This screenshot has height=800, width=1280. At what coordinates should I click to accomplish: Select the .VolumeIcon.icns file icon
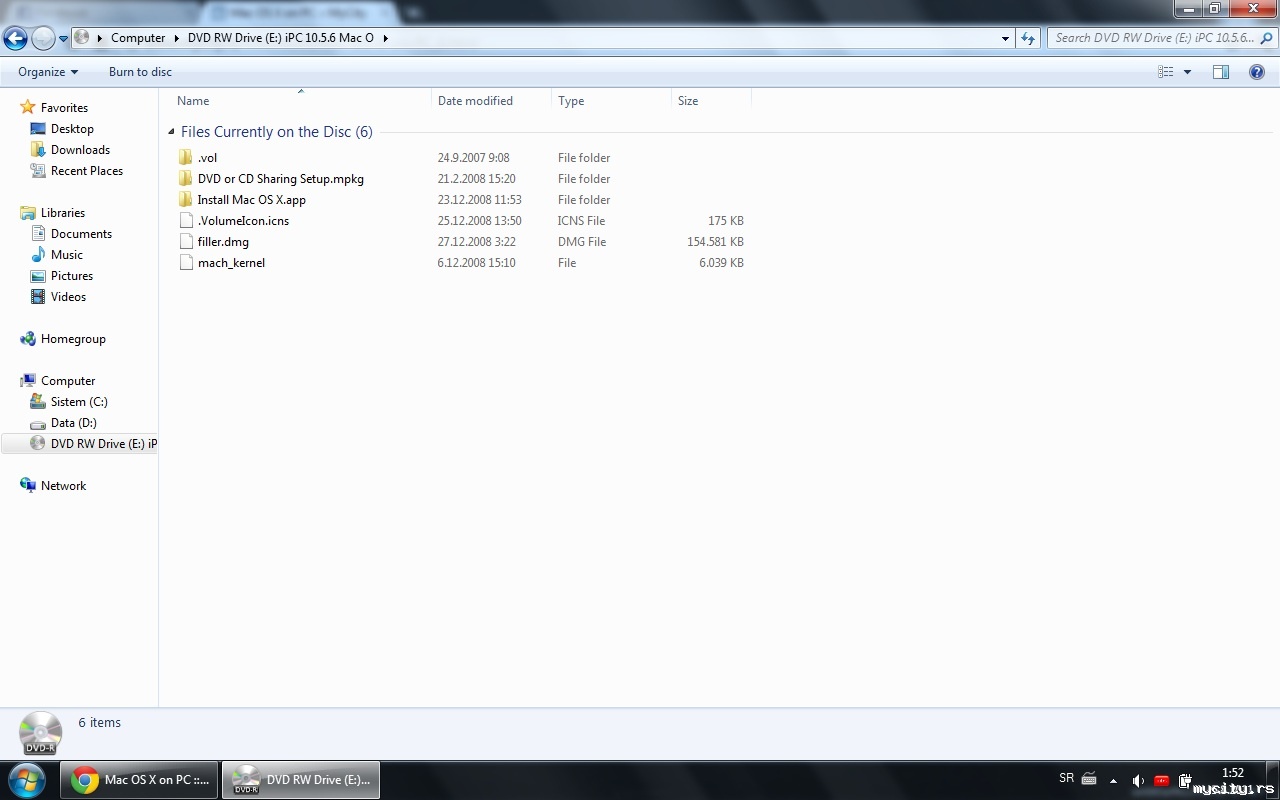[x=185, y=221]
